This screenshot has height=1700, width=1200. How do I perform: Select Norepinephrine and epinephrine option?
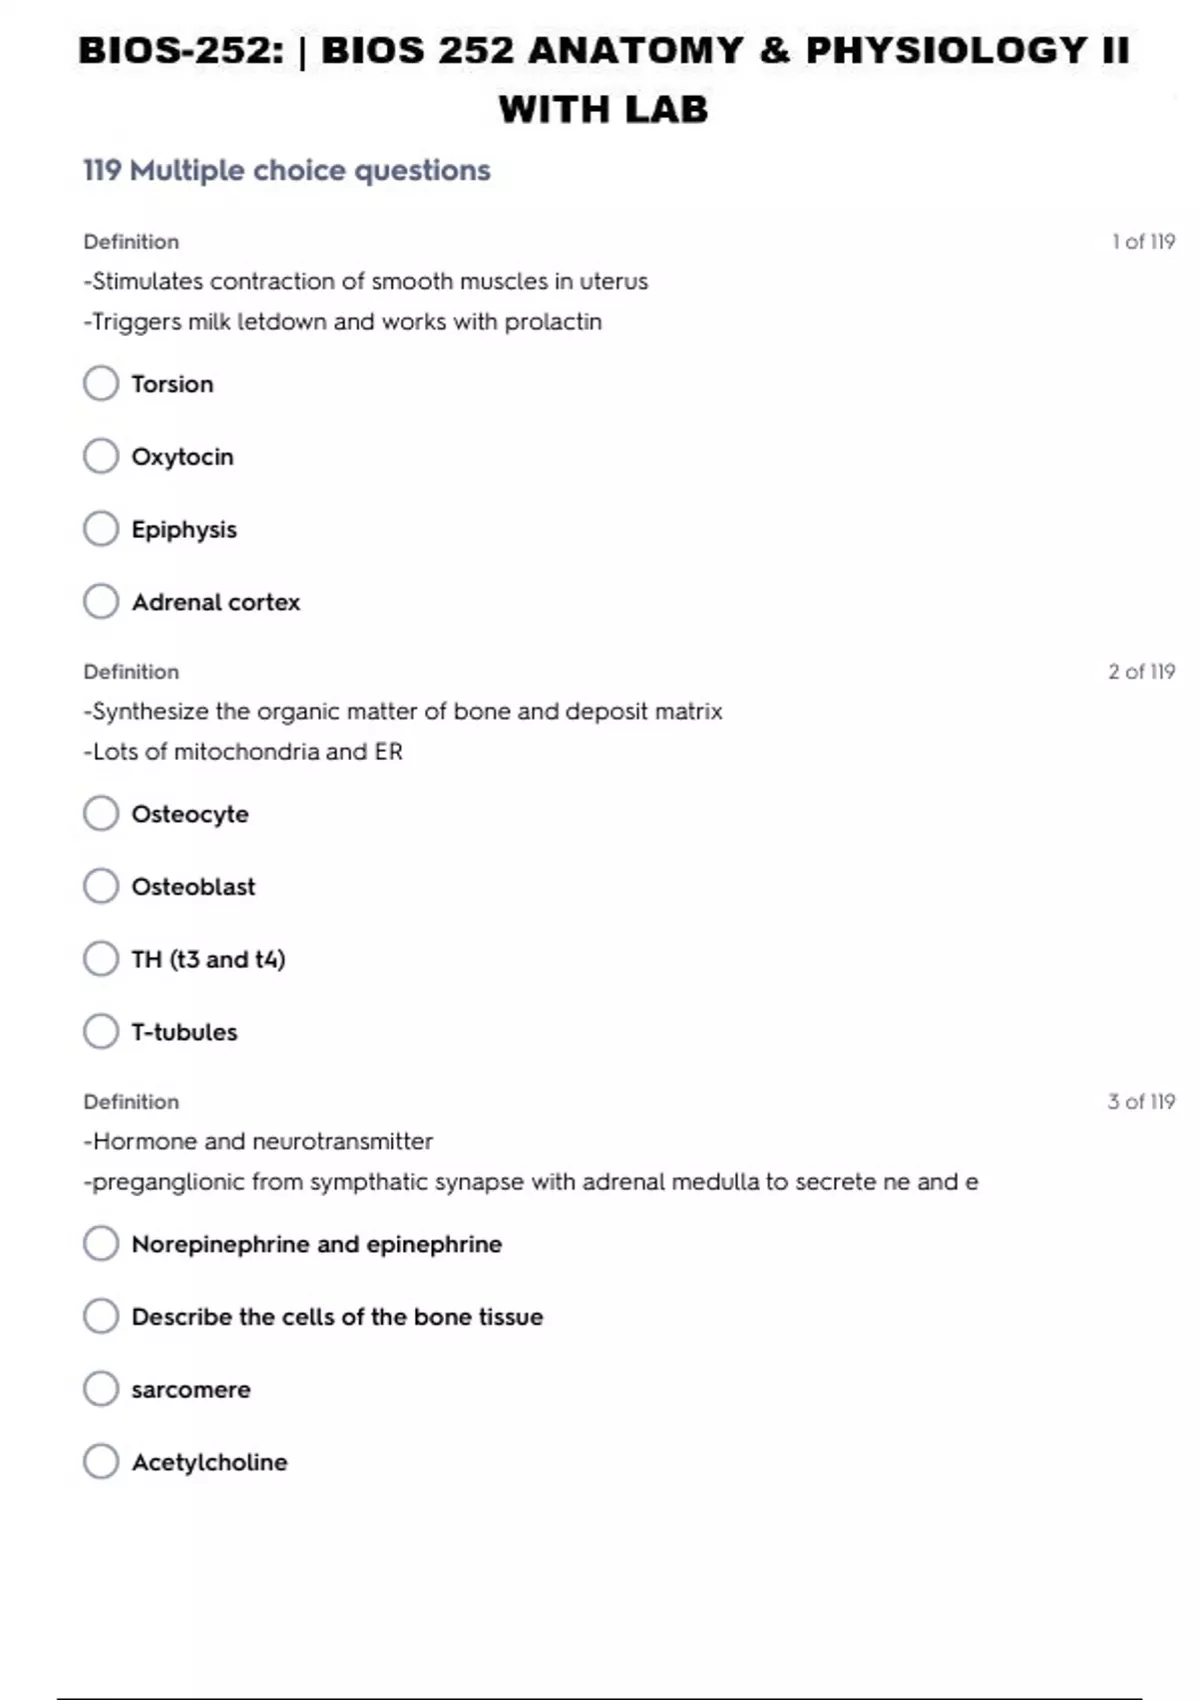click(x=101, y=1244)
